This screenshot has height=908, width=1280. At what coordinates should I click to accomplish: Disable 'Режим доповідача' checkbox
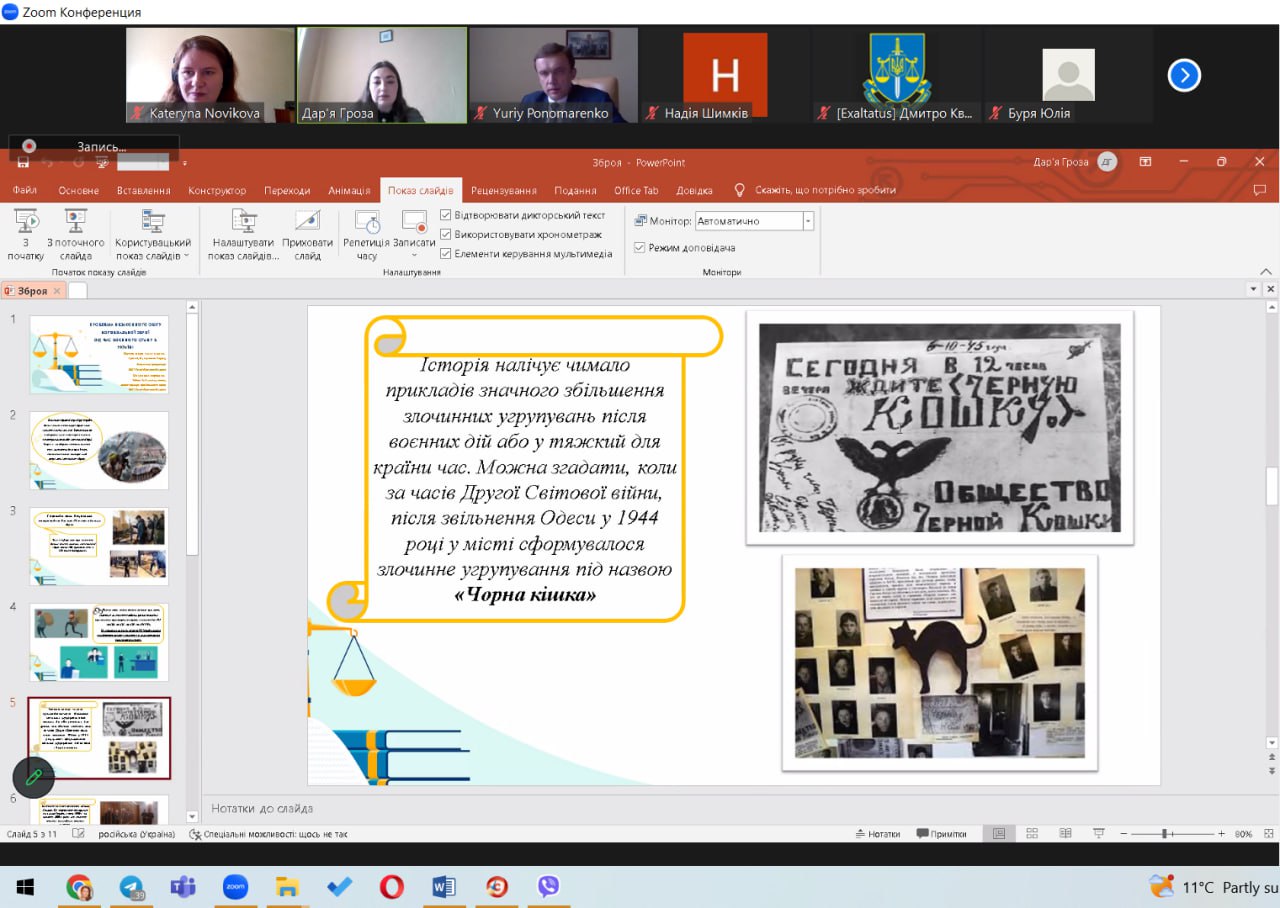(x=640, y=247)
